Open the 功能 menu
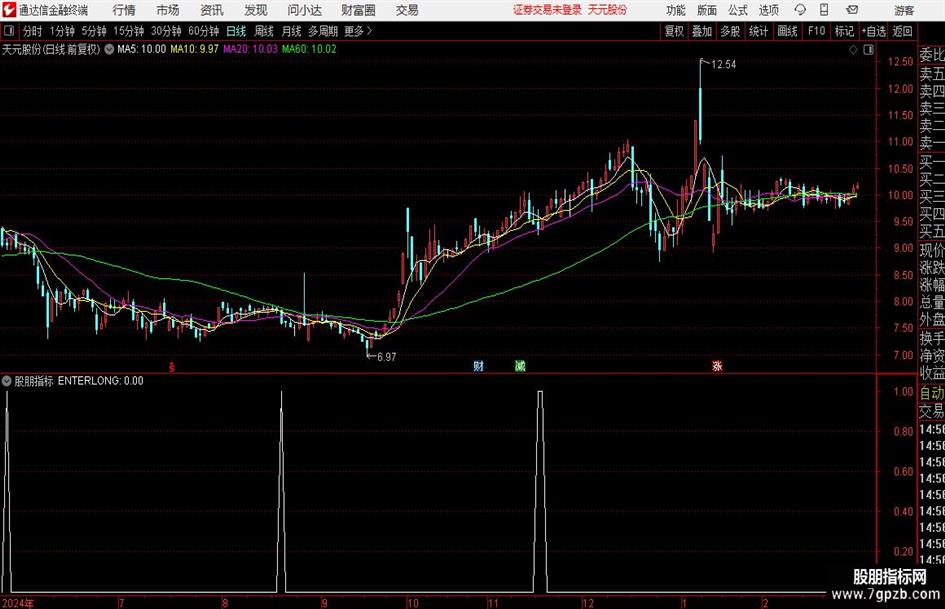945x609 pixels. (x=676, y=10)
